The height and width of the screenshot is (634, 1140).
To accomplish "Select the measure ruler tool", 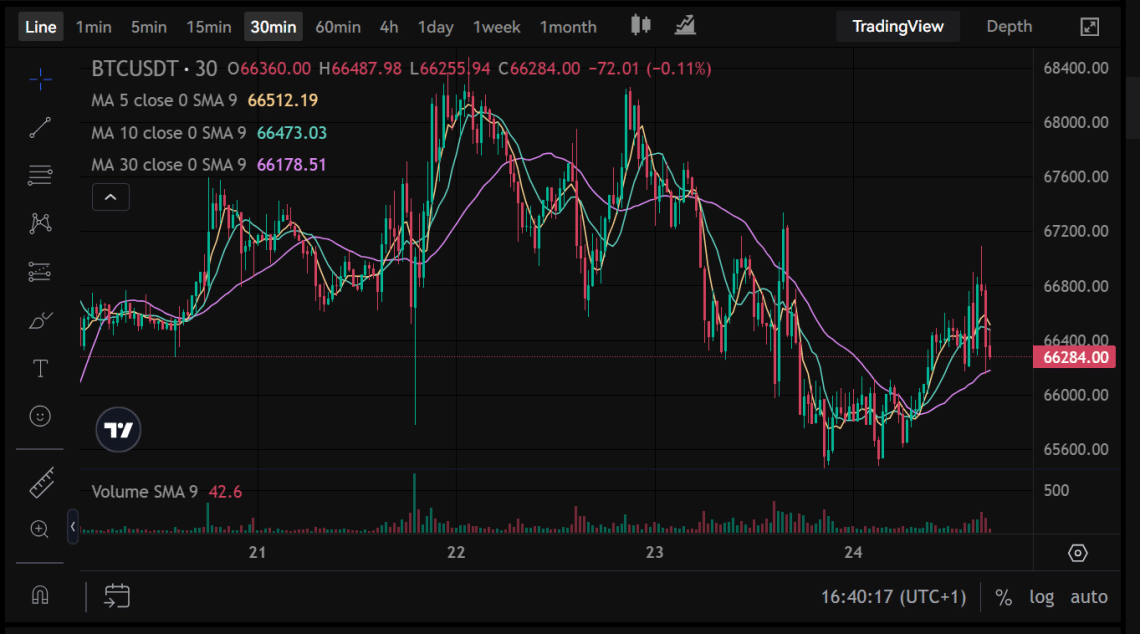I will (x=40, y=480).
